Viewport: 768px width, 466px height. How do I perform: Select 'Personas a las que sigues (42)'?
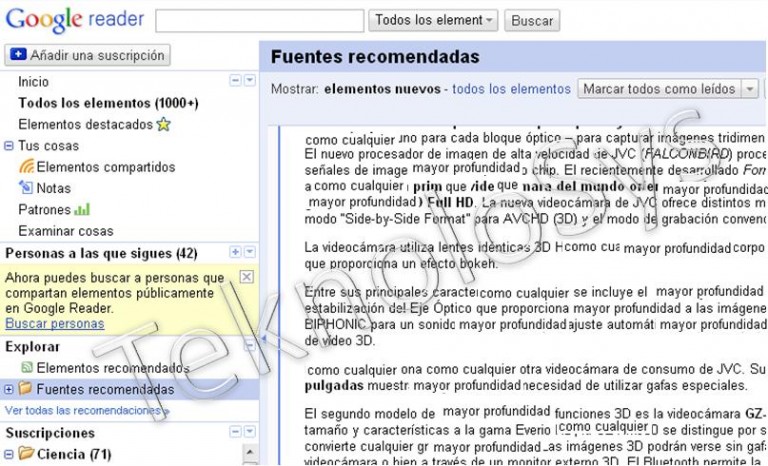coord(101,253)
